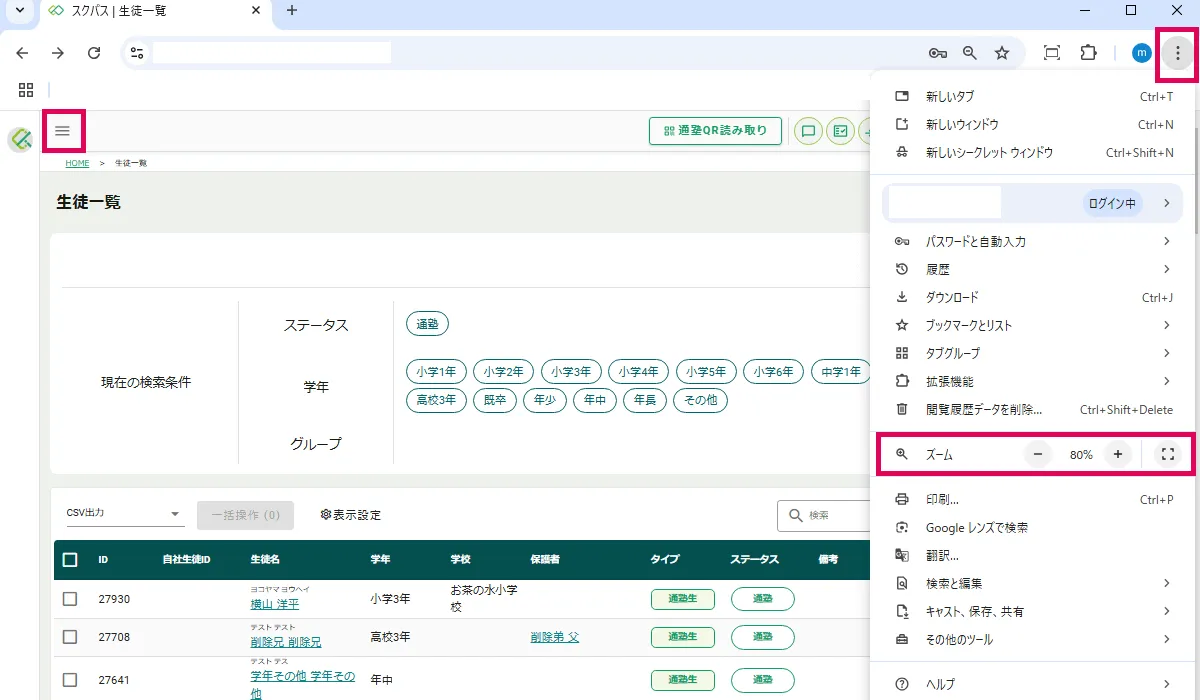Expand the 拡張機能 submenu

coord(1033,382)
